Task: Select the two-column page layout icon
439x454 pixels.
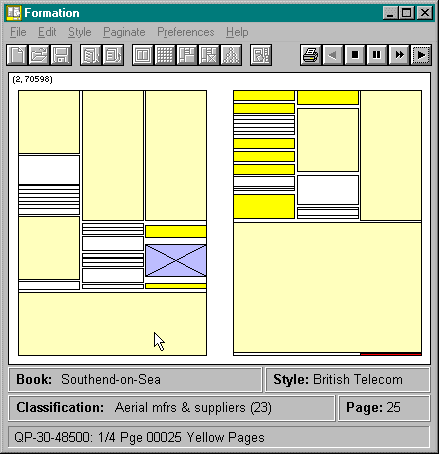Action: (x=143, y=55)
